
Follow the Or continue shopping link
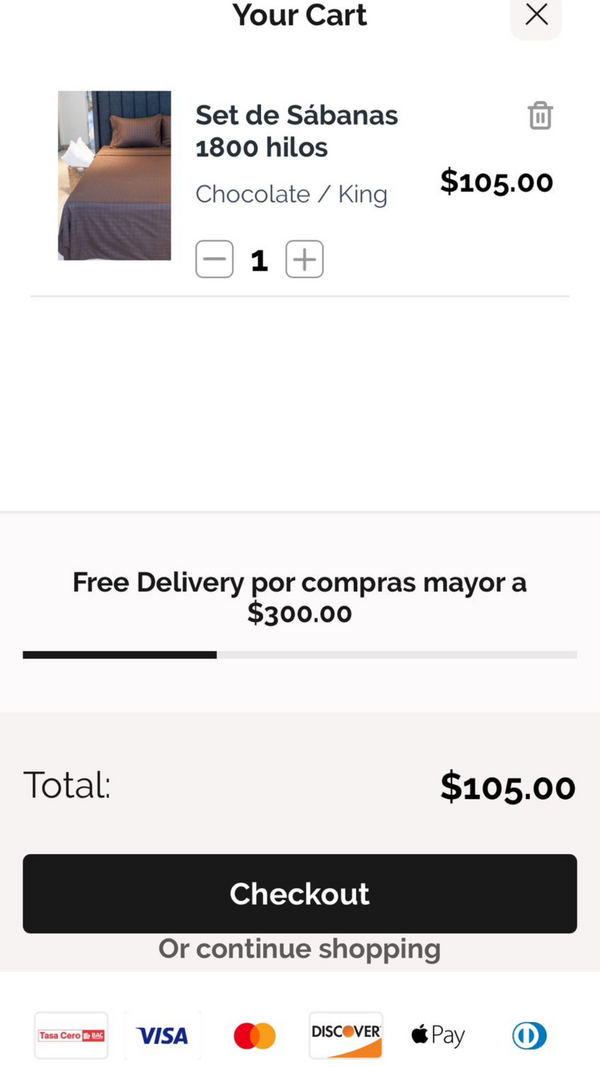click(300, 949)
